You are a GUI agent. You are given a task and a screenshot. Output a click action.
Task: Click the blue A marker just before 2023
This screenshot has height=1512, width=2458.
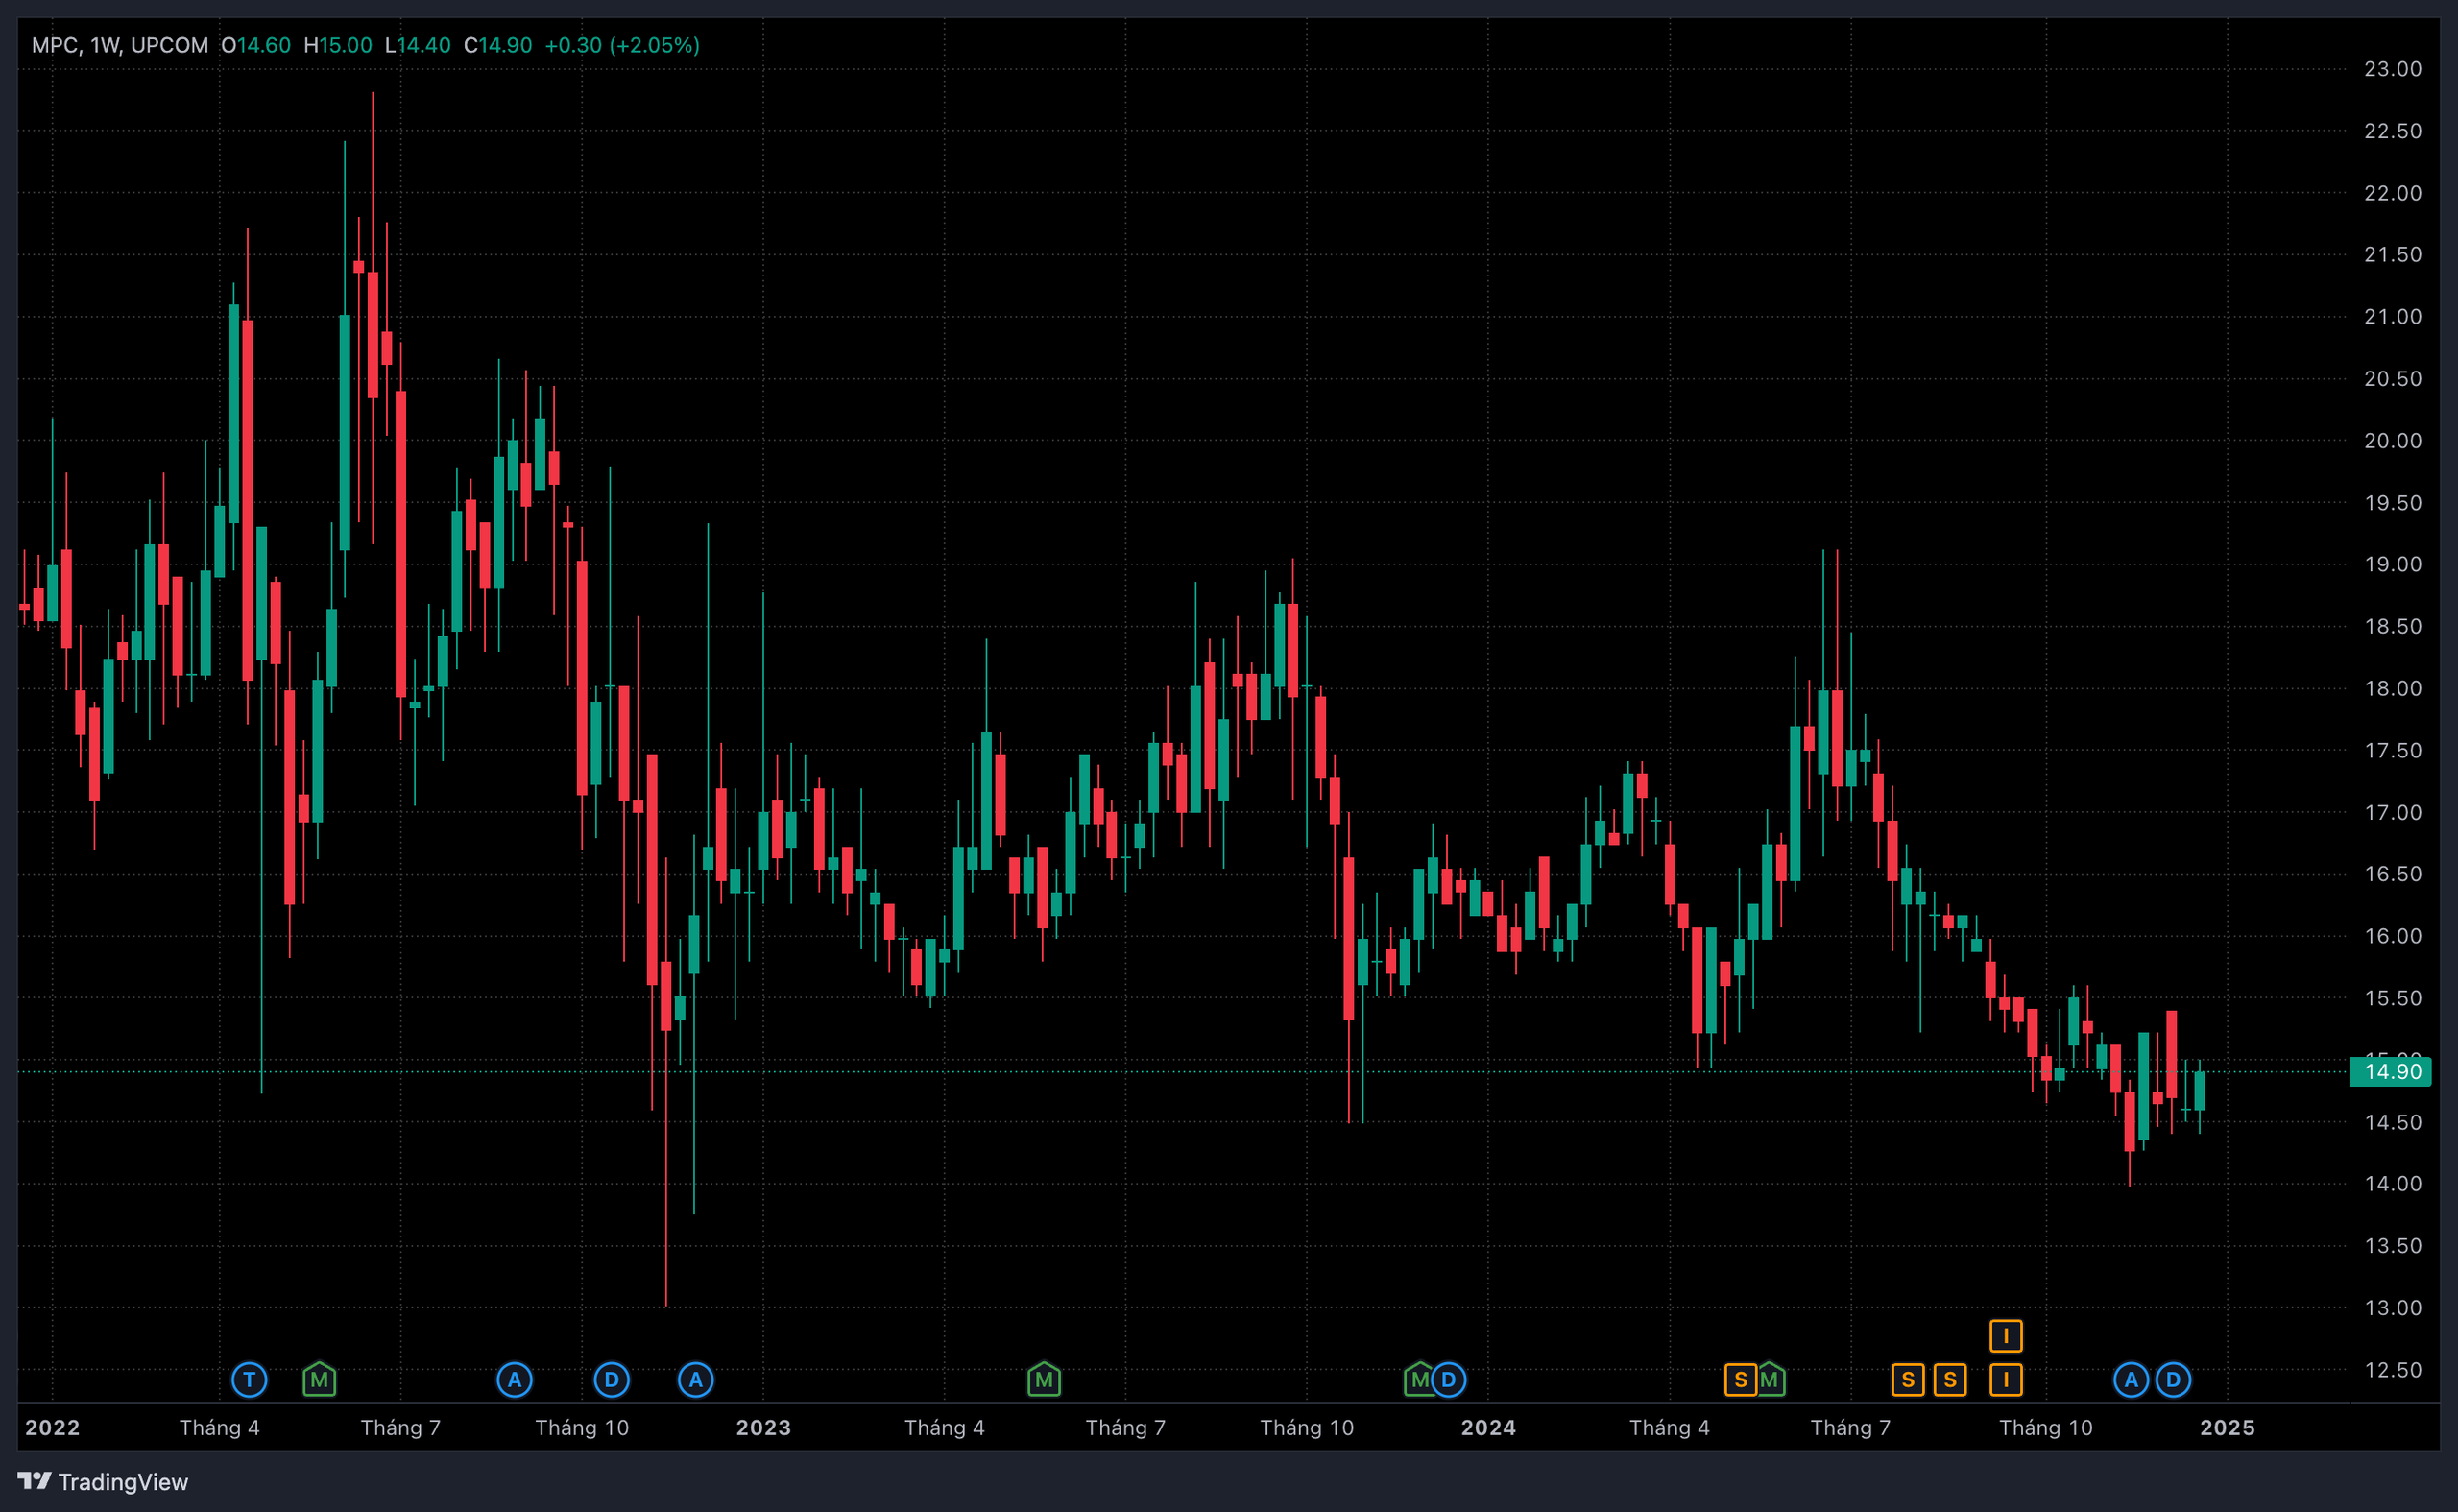(x=695, y=1380)
